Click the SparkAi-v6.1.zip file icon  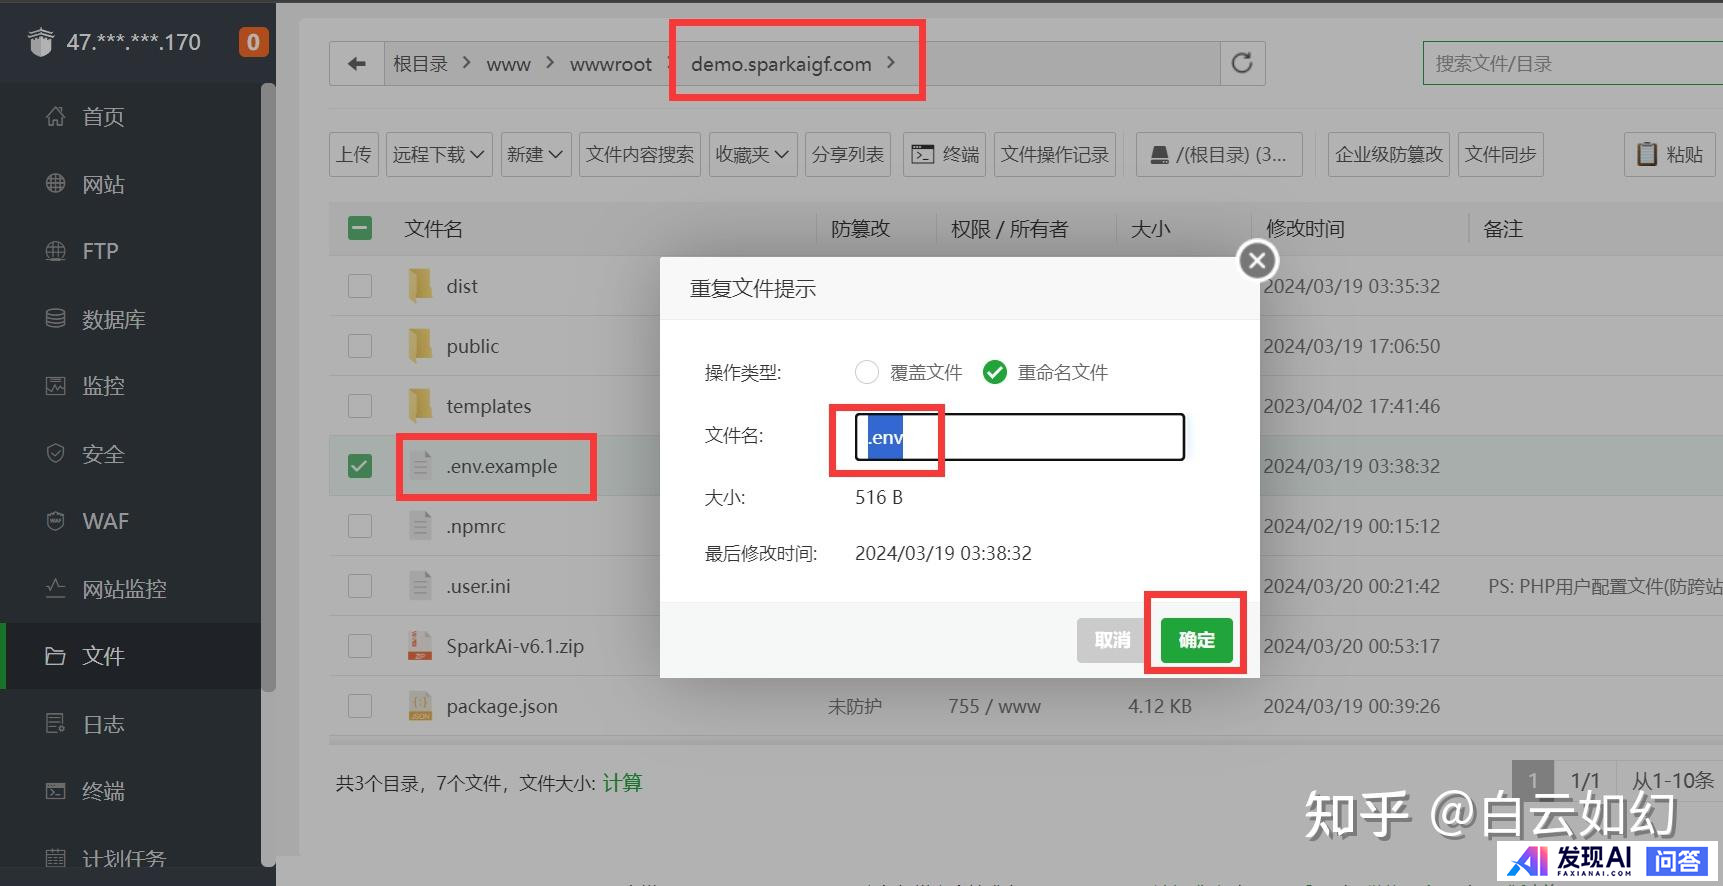pyautogui.click(x=420, y=646)
